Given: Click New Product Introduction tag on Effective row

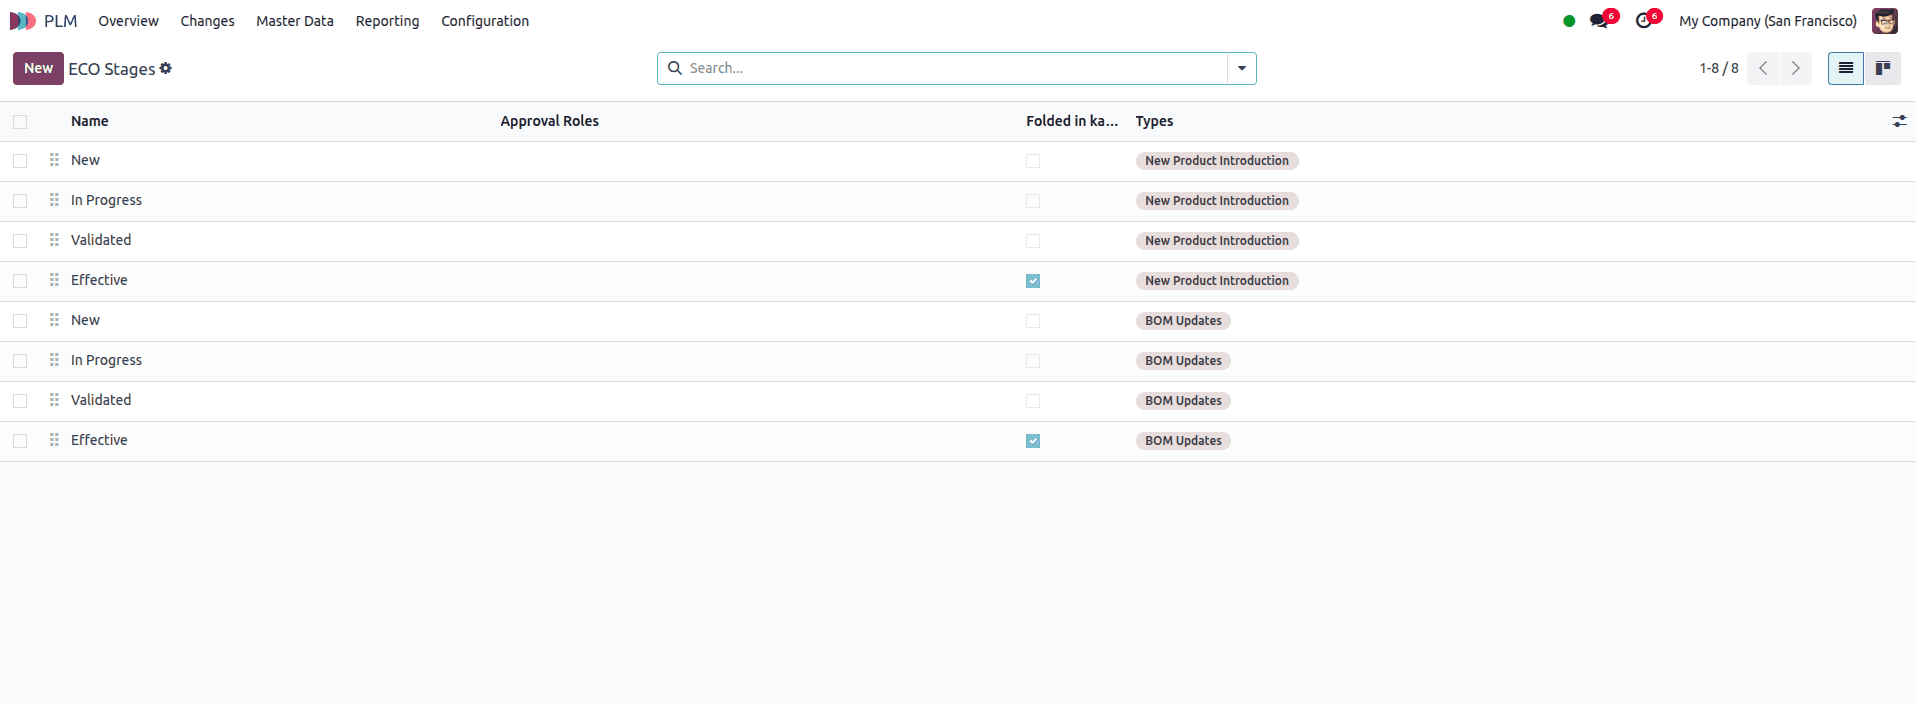Looking at the screenshot, I should (x=1216, y=281).
